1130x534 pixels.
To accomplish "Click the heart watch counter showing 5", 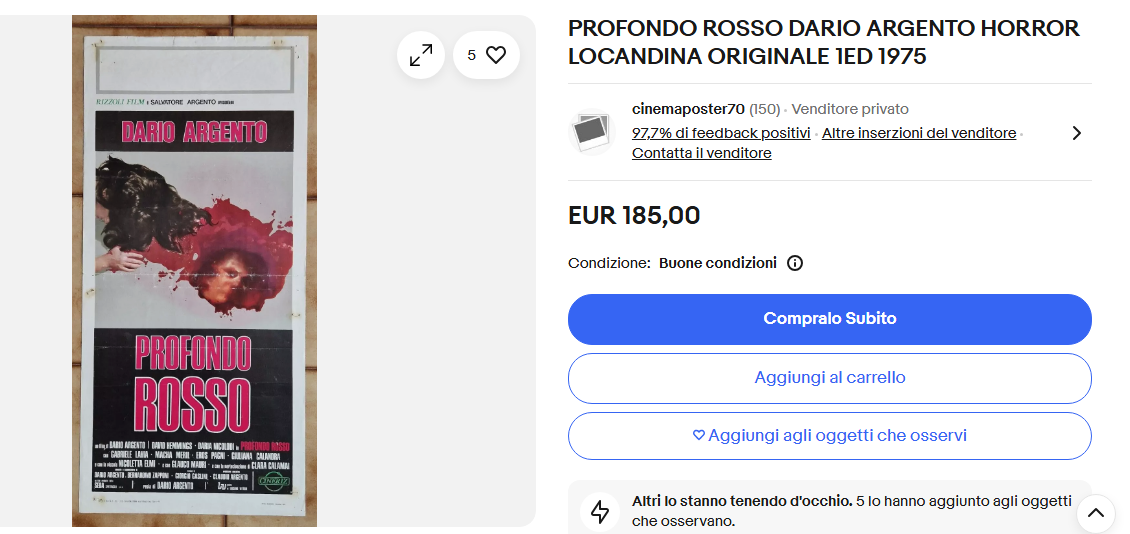I will click(x=486, y=56).
